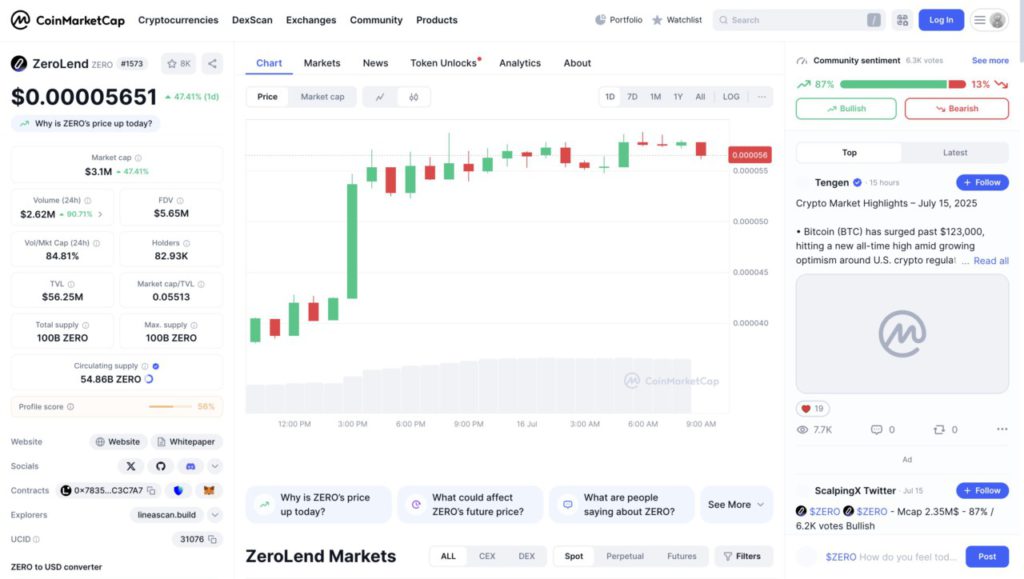Copy the UCID 31076 value
The height and width of the screenshot is (579, 1024).
coord(212,539)
